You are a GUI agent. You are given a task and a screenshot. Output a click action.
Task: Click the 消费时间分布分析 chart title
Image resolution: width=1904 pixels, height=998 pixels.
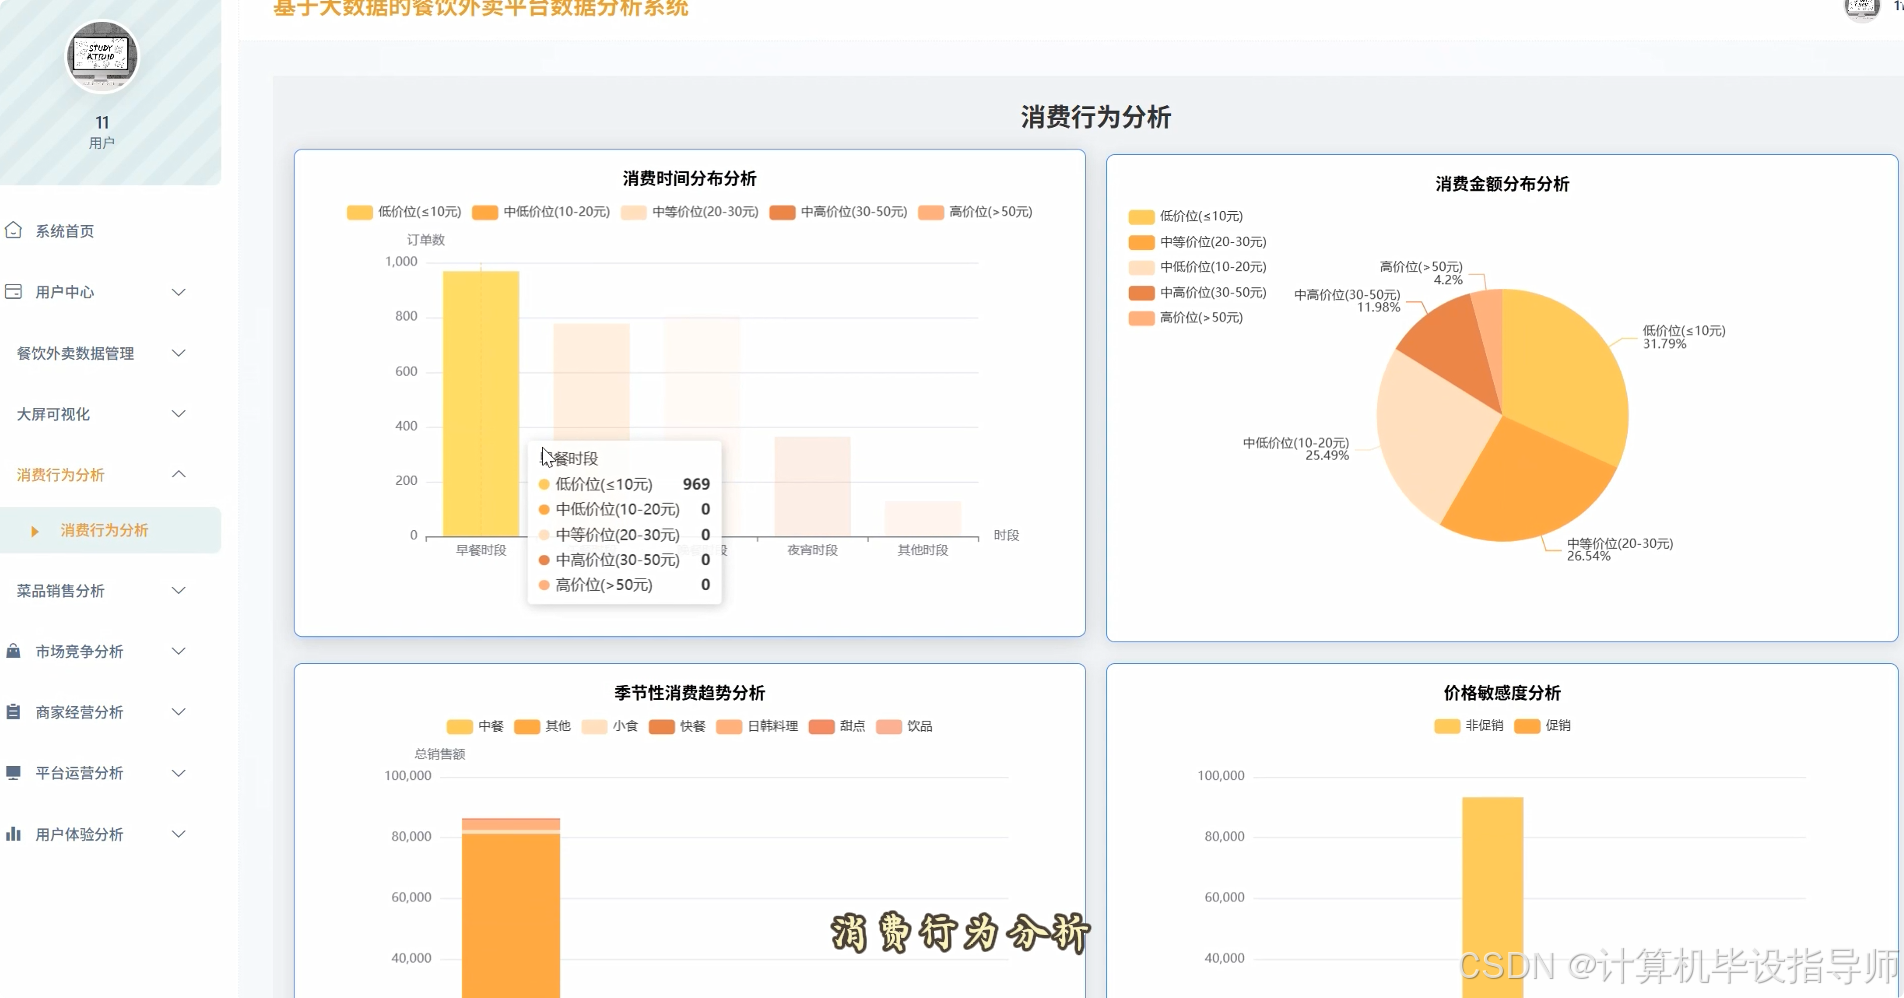coord(689,178)
